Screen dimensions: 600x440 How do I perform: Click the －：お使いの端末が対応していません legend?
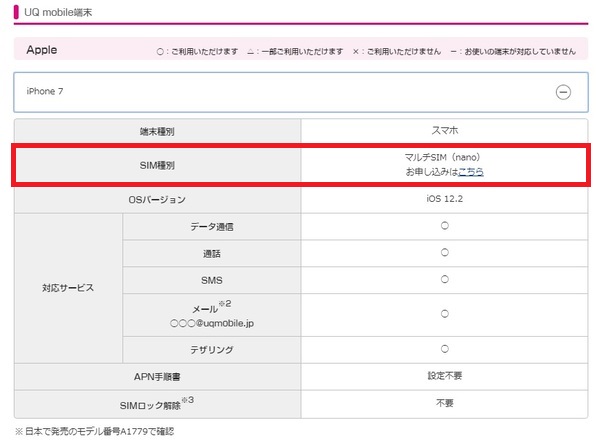(513, 51)
